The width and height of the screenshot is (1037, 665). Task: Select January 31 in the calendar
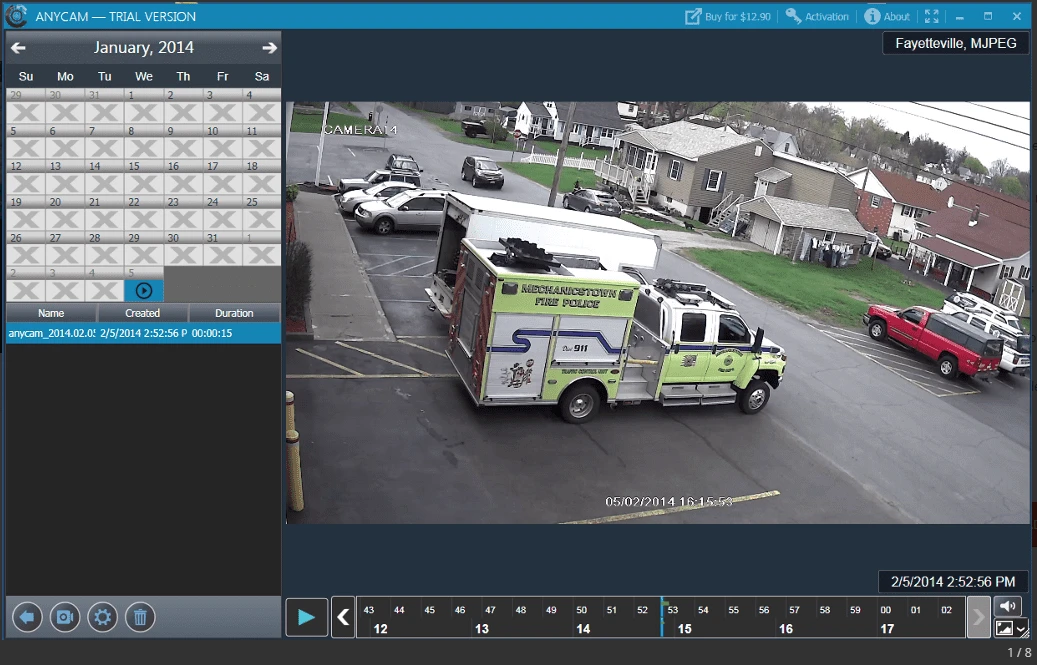point(222,249)
